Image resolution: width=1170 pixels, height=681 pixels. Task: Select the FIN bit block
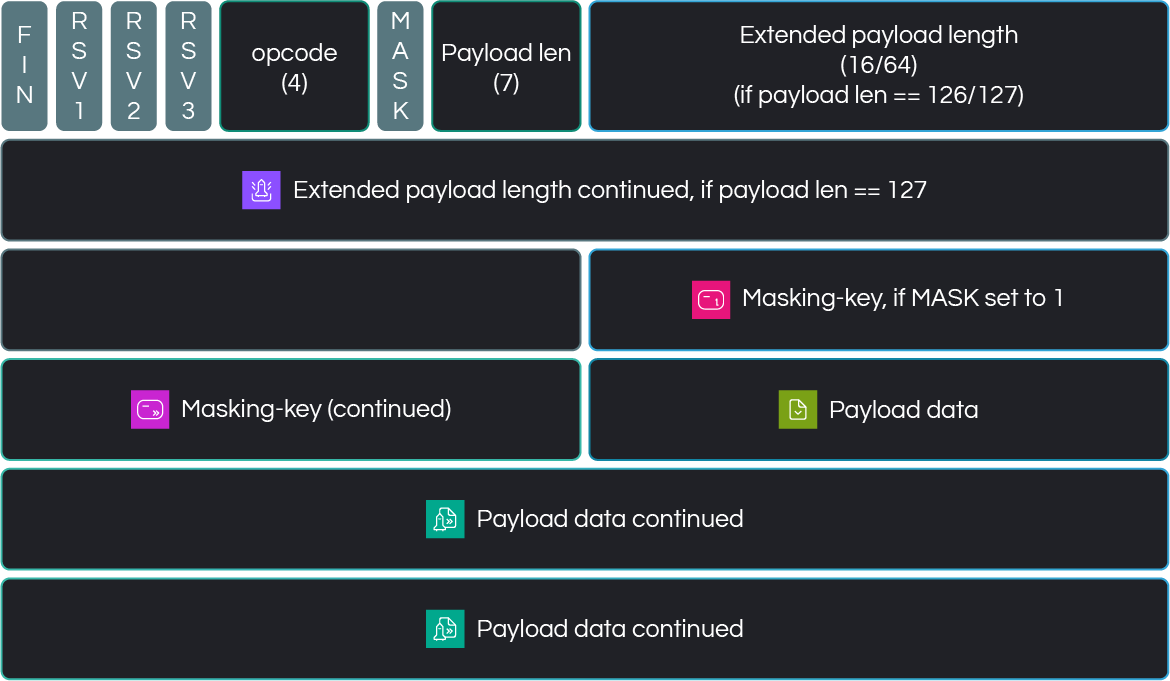pyautogui.click(x=25, y=66)
